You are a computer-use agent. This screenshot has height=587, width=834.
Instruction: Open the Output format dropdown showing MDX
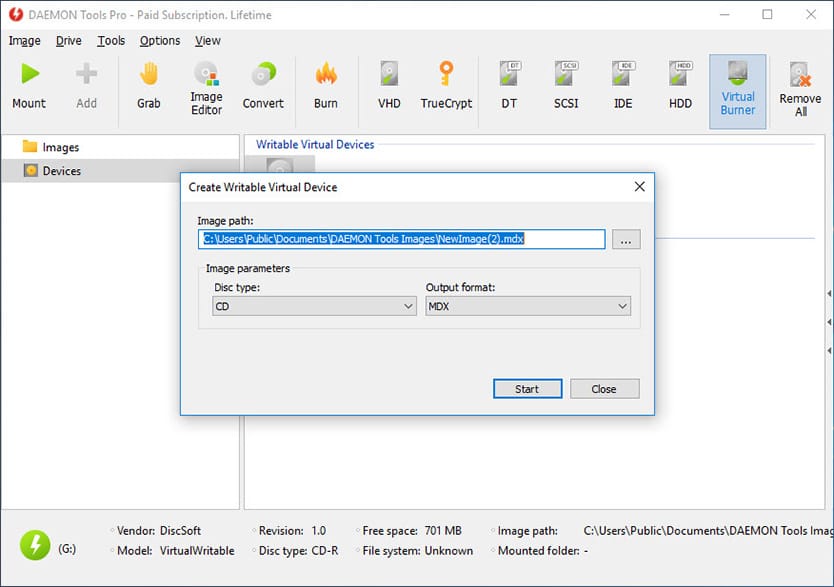[x=528, y=305]
